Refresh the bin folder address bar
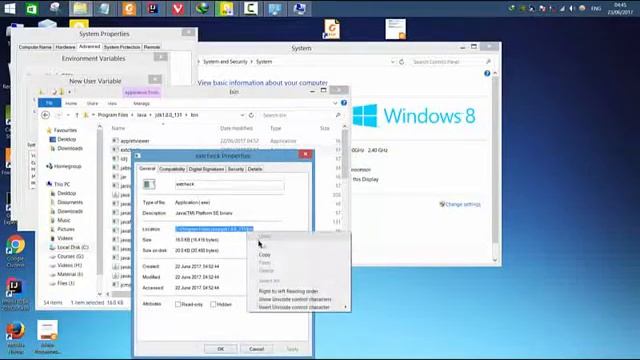Image resolution: width=640 pixels, height=360 pixels. click(x=251, y=115)
